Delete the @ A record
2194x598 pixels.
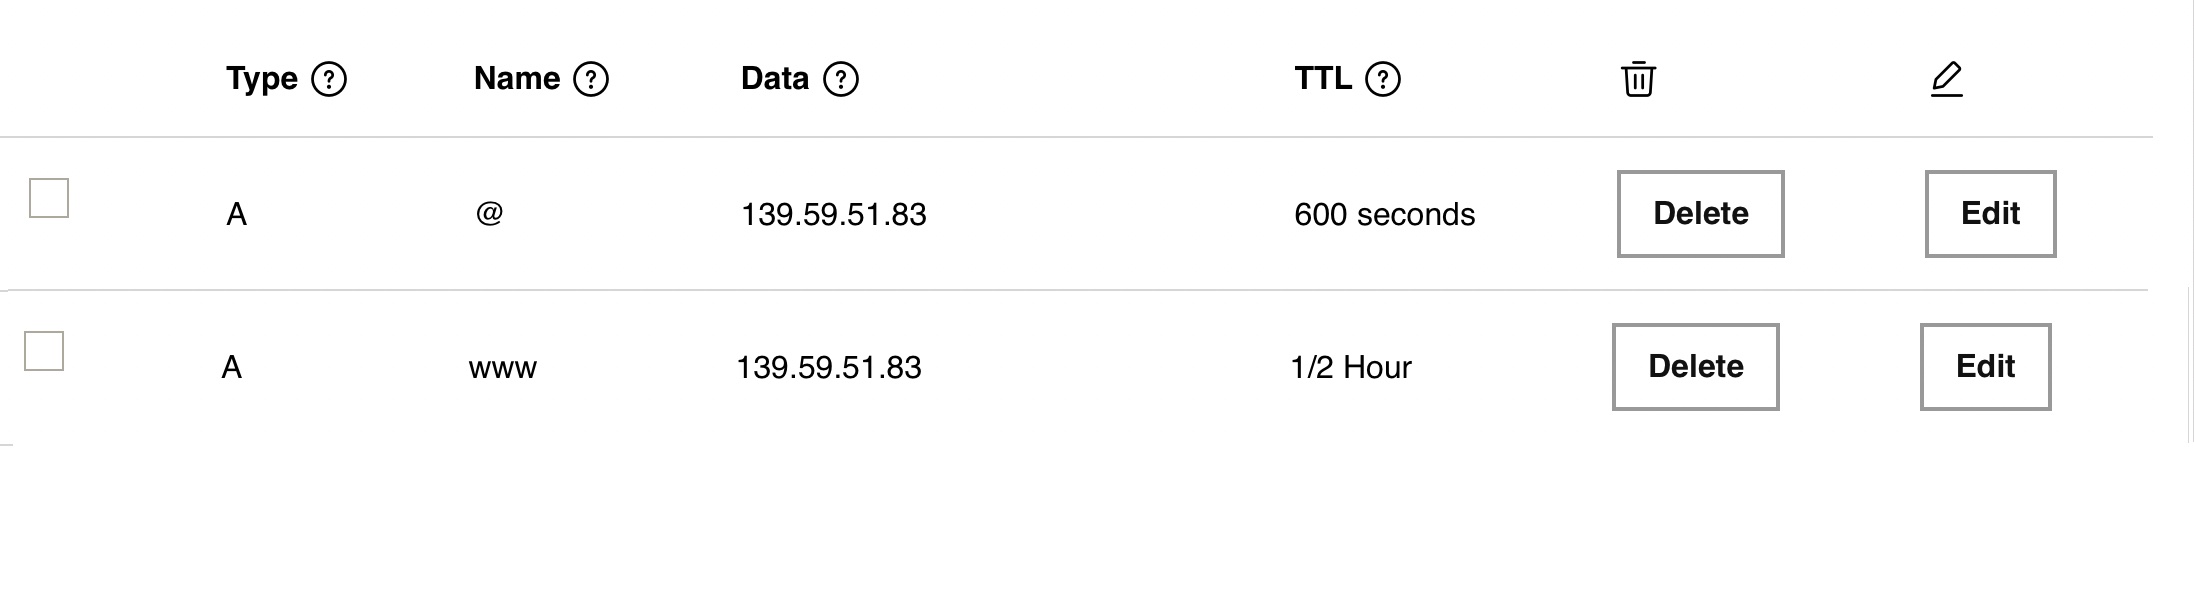(x=1701, y=214)
